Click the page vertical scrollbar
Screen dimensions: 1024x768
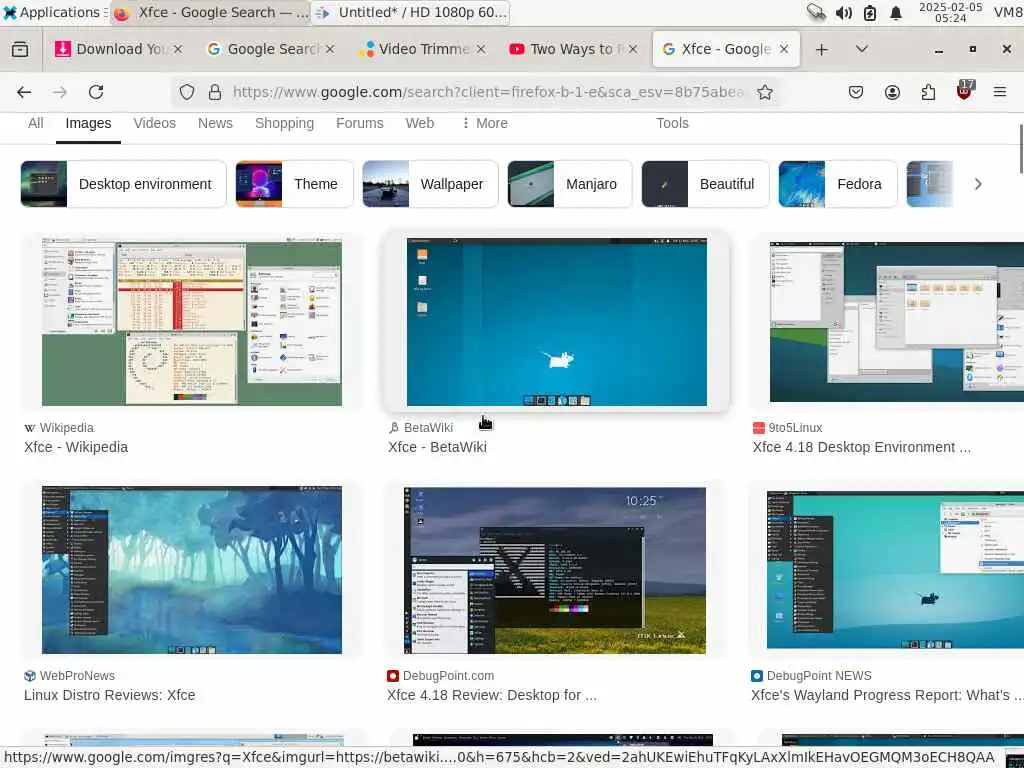(1021, 149)
